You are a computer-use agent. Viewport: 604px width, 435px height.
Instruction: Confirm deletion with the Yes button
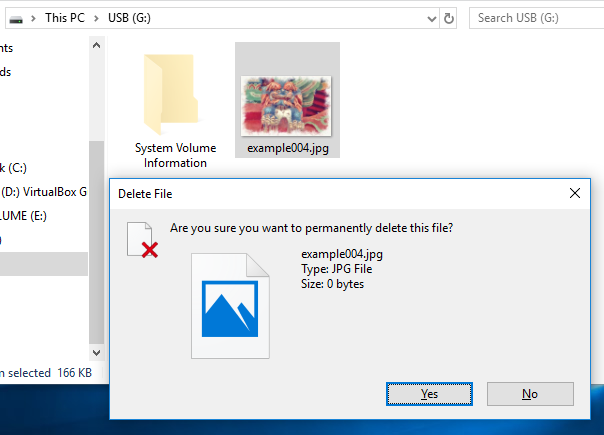[429, 394]
